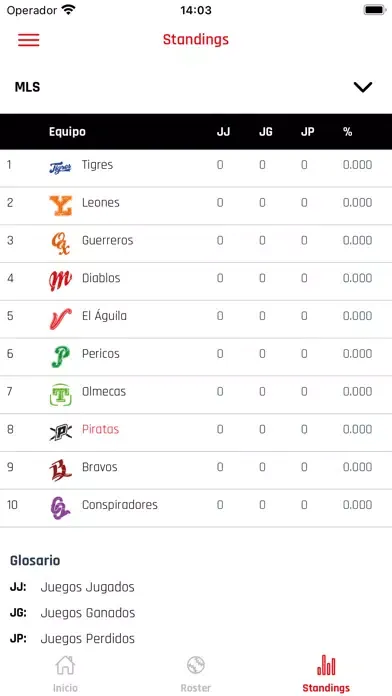Screen dimensions: 392x696
Task: Tap the Diablos M logo
Action: pyautogui.click(x=60, y=281)
